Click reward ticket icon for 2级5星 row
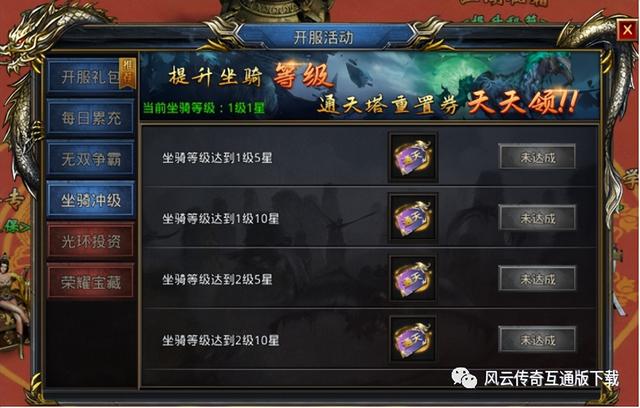 (413, 279)
